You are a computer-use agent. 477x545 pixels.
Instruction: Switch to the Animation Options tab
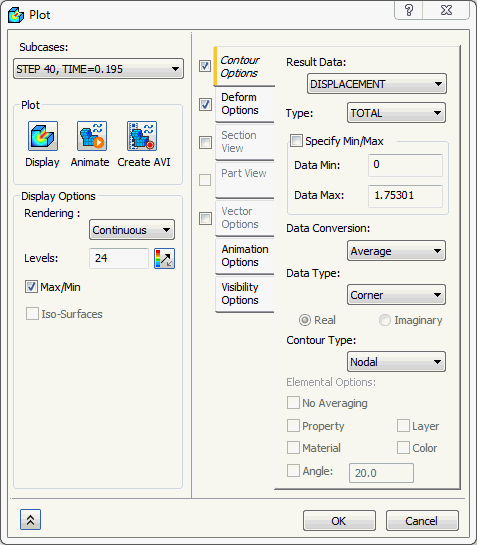pos(245,256)
